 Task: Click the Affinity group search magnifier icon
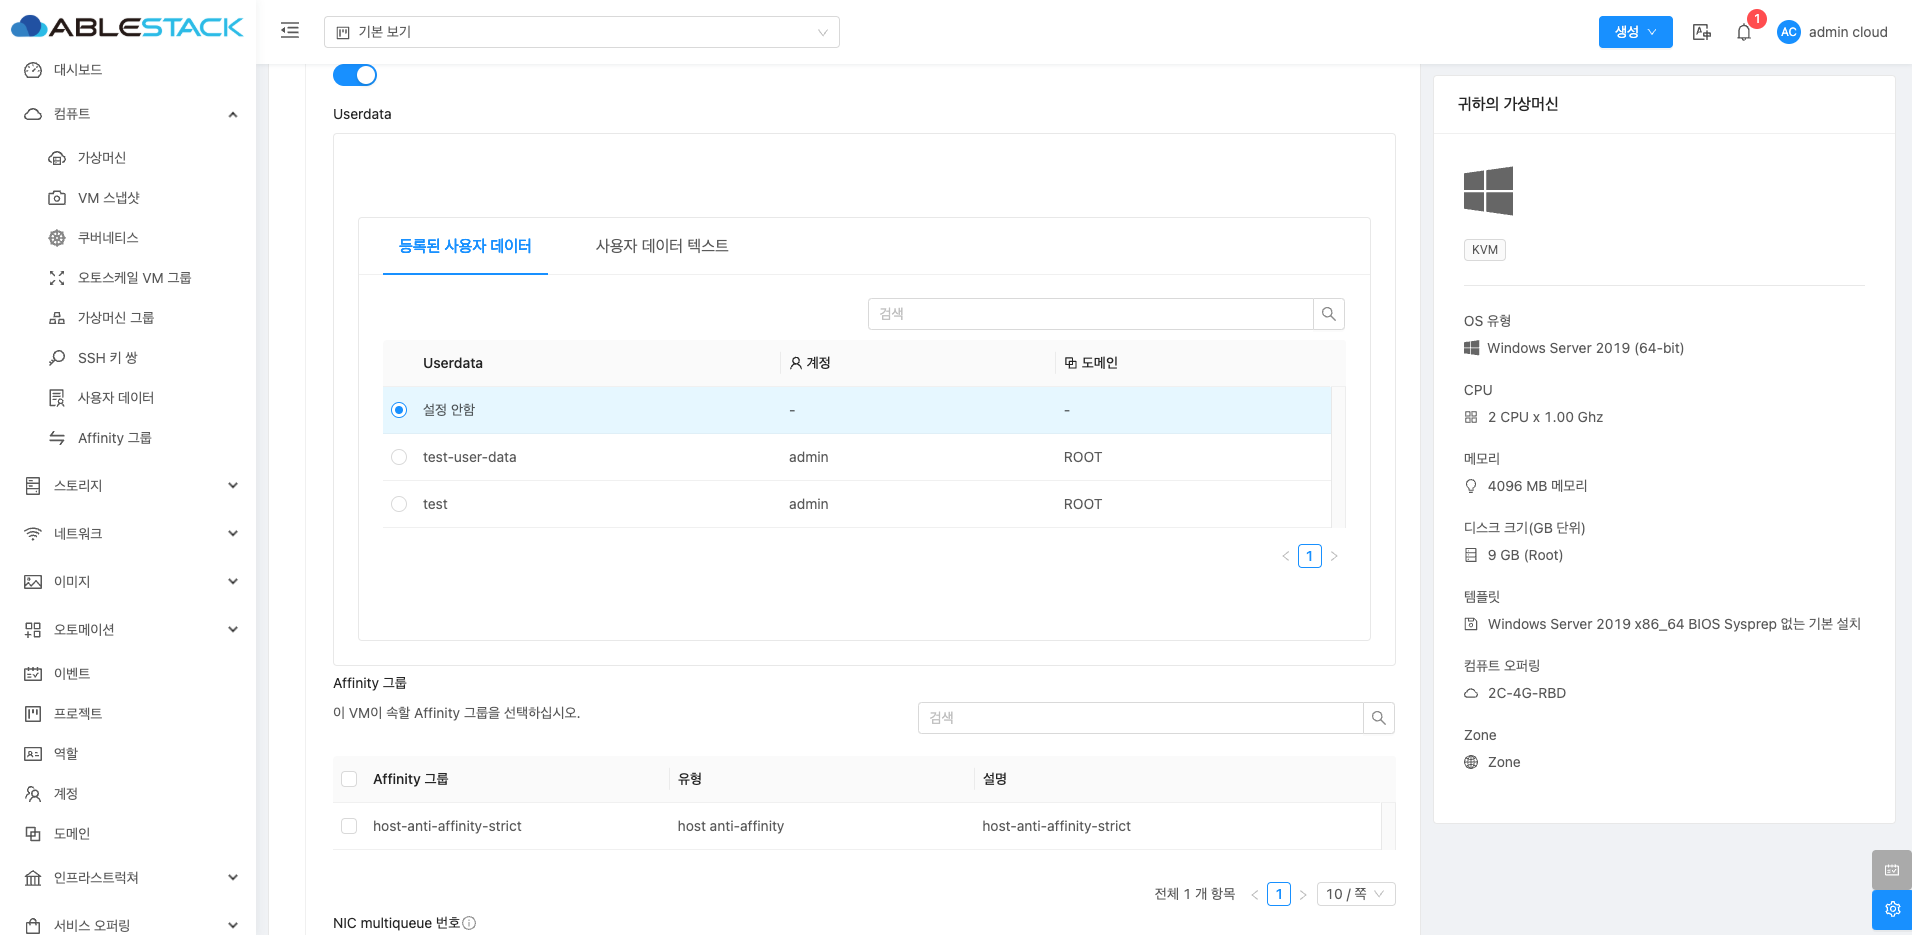(1378, 718)
